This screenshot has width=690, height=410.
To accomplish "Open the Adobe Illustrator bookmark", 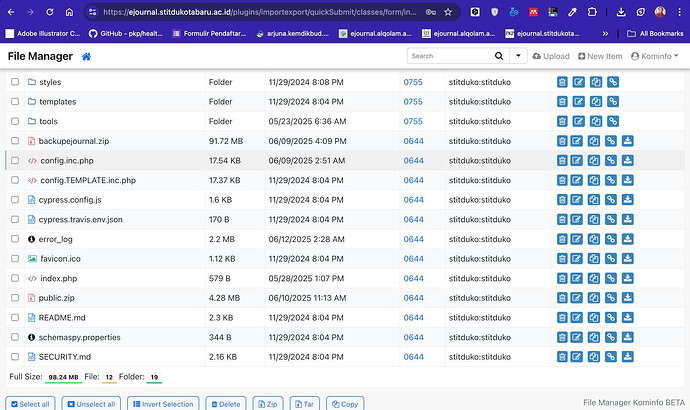I will 43,33.
